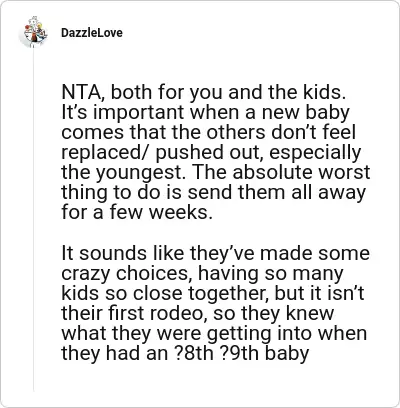Click the word "important" in line two
This screenshot has height=408, width=400.
pyautogui.click(x=137, y=113)
